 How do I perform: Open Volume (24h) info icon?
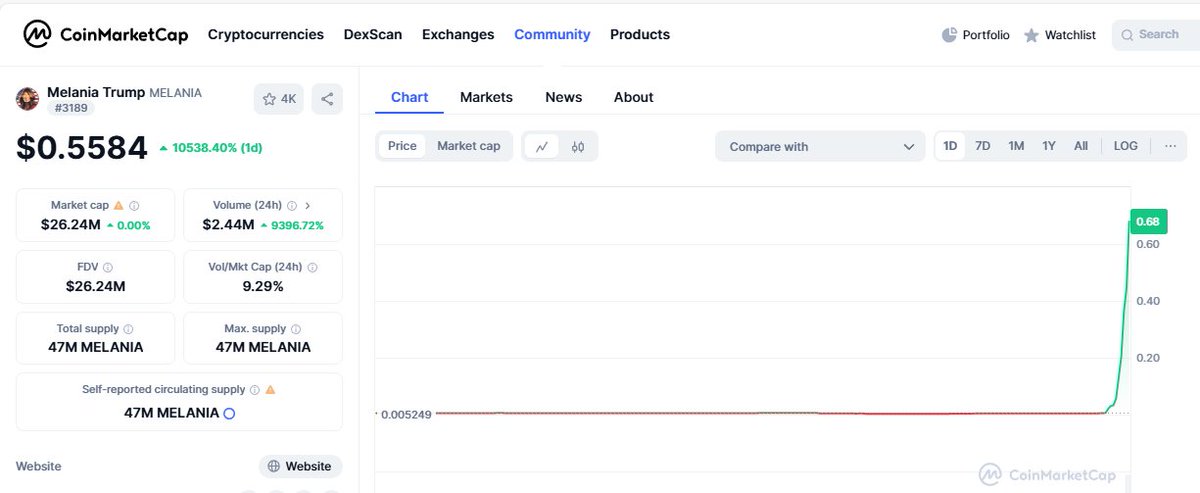(x=291, y=205)
